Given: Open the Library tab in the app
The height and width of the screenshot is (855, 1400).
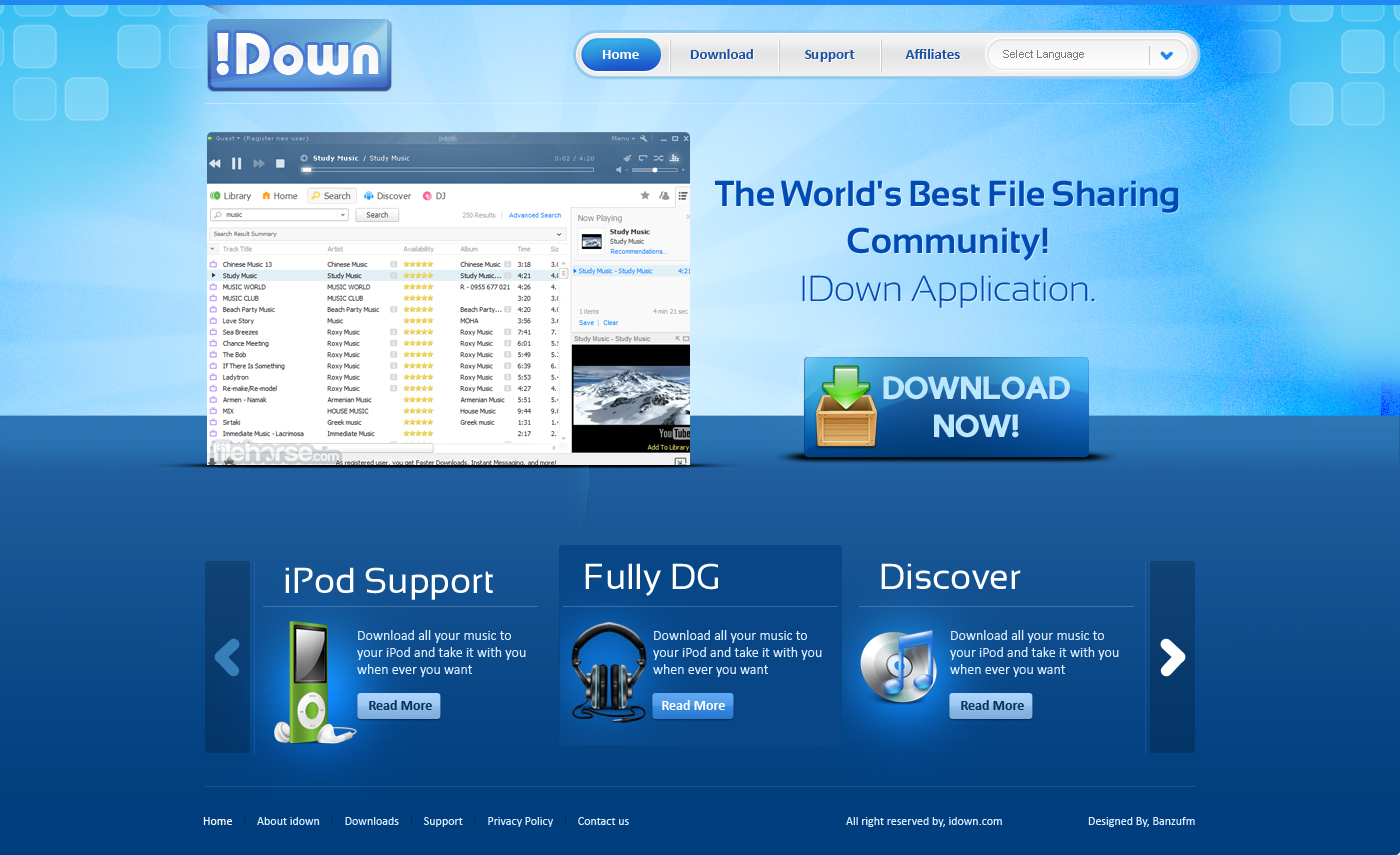Looking at the screenshot, I should (x=231, y=196).
